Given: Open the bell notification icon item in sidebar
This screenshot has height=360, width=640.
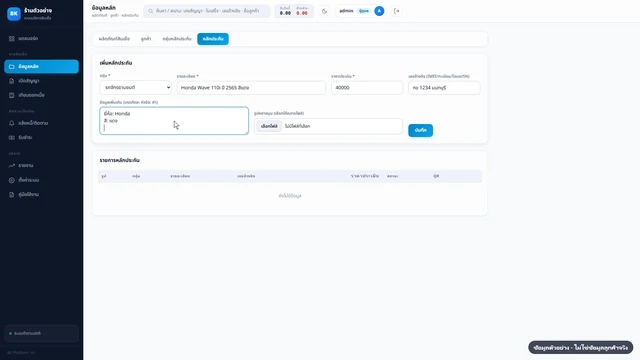Looking at the screenshot, I should coord(11,123).
